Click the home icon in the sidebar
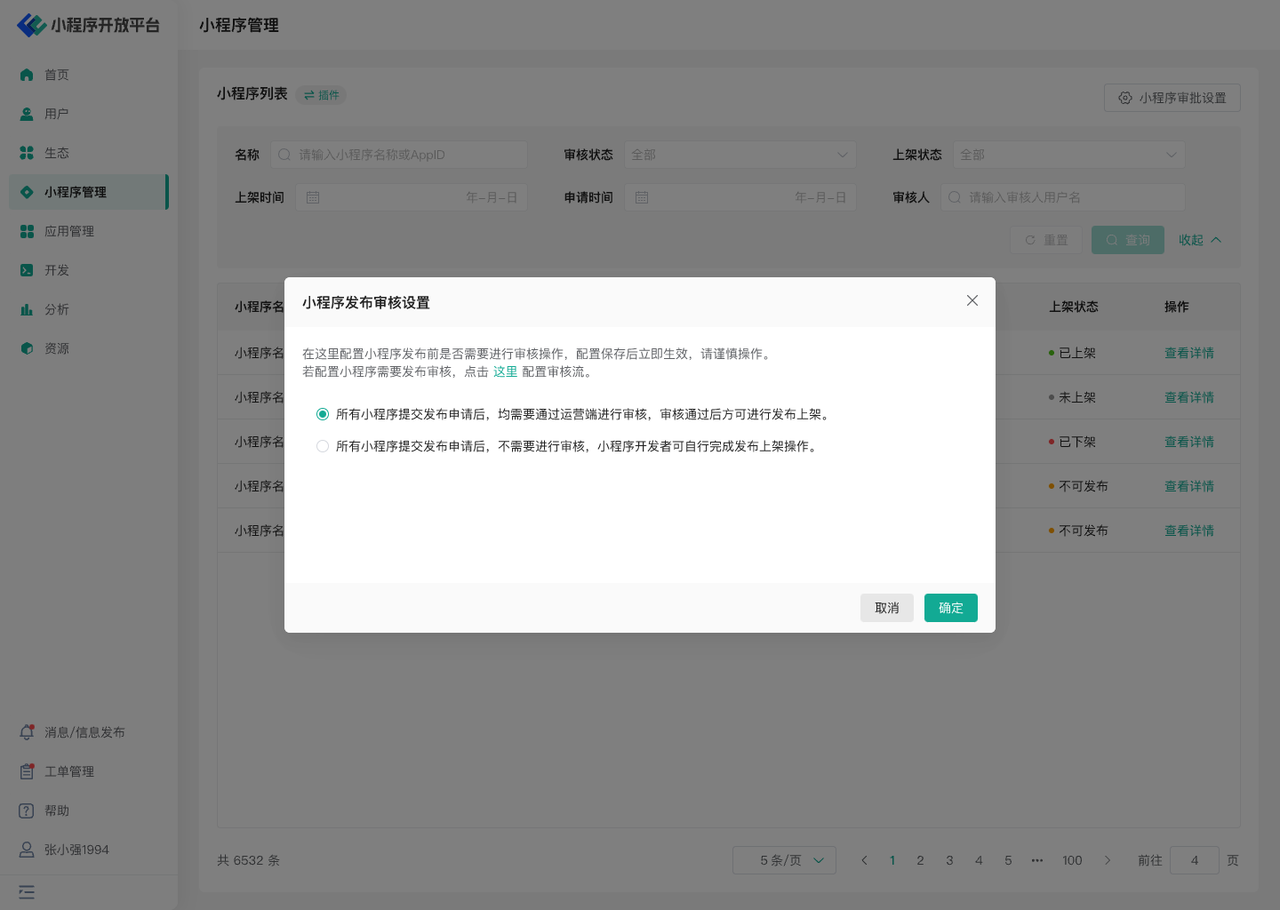Screen dimensions: 1280x910 point(27,75)
